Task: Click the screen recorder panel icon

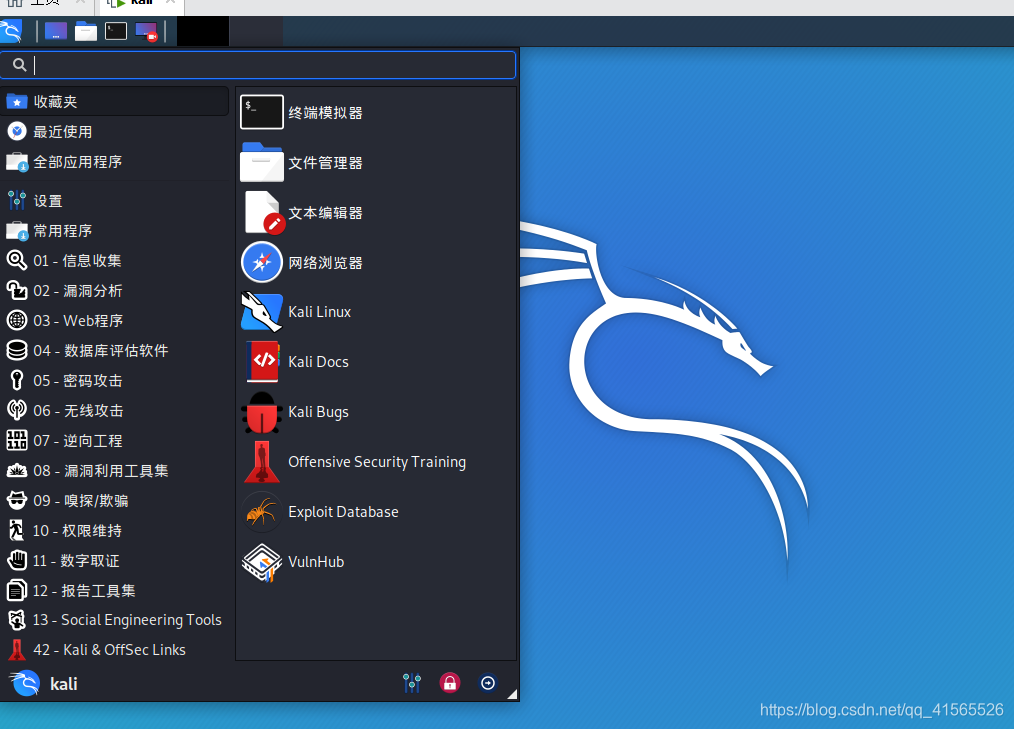Action: [x=146, y=31]
